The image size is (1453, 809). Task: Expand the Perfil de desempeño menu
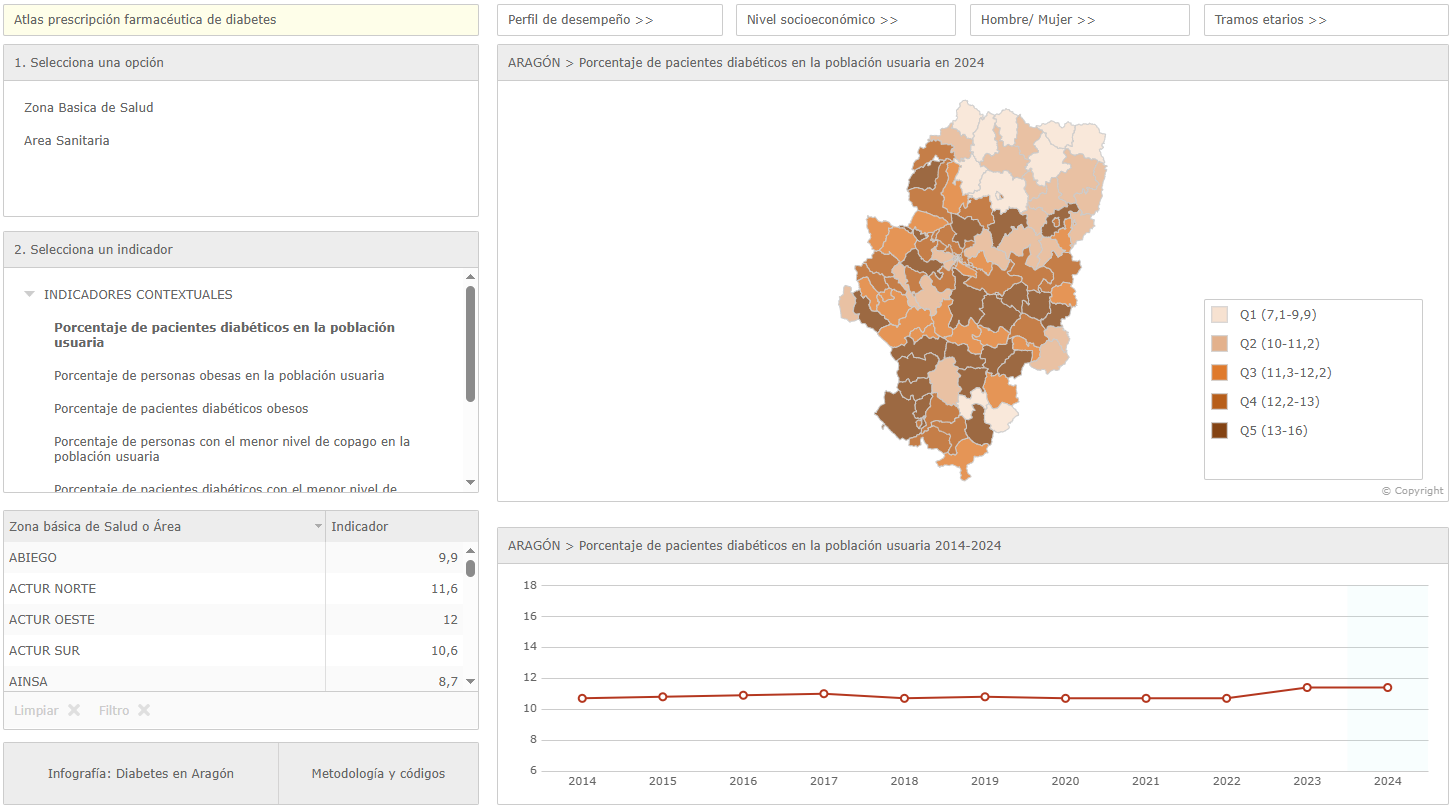tap(609, 20)
